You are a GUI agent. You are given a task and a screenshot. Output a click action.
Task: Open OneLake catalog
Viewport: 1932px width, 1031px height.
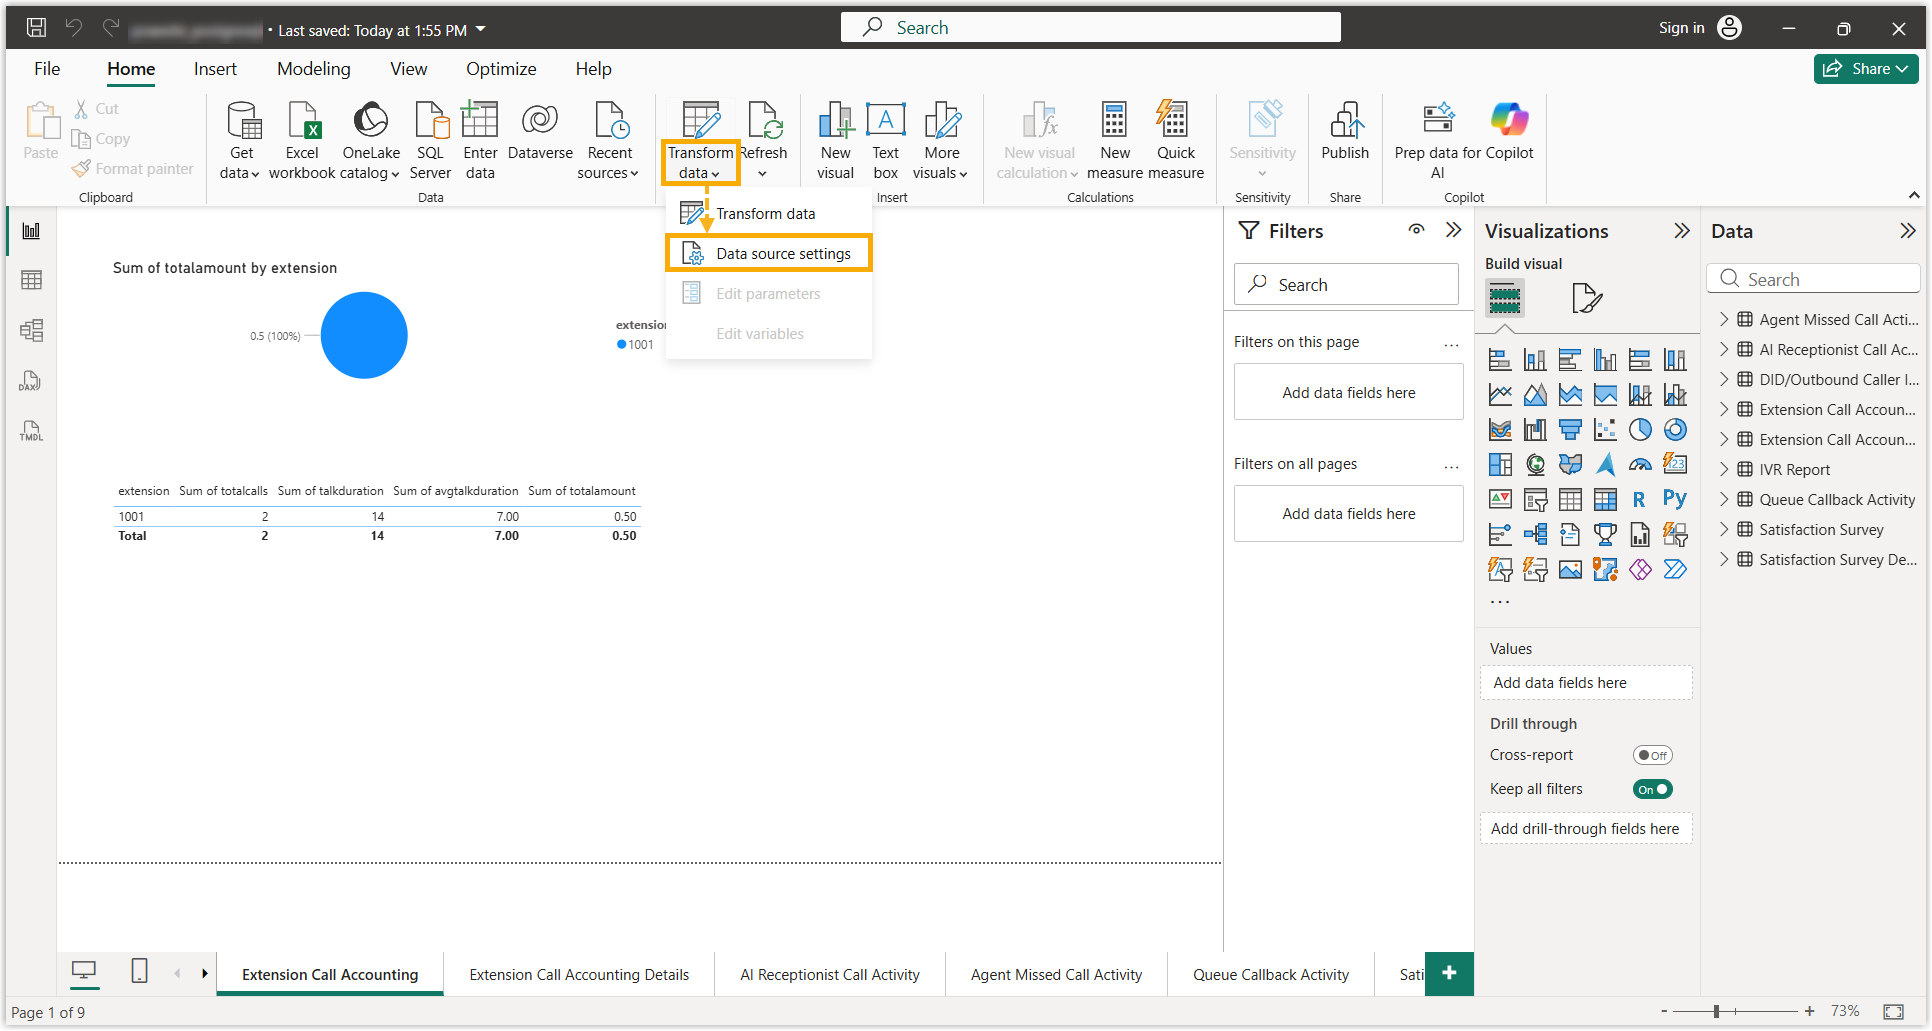point(371,140)
